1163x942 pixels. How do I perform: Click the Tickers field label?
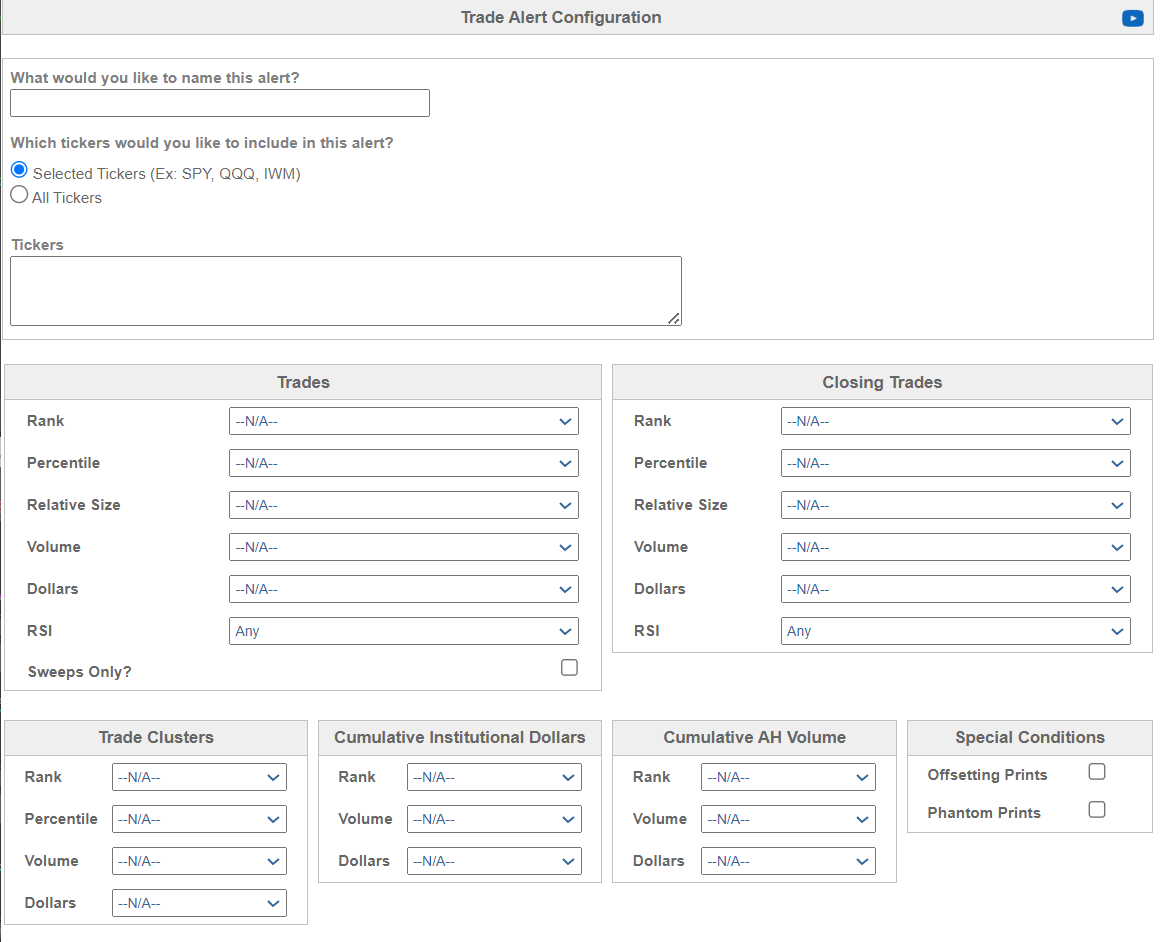[x=37, y=245]
